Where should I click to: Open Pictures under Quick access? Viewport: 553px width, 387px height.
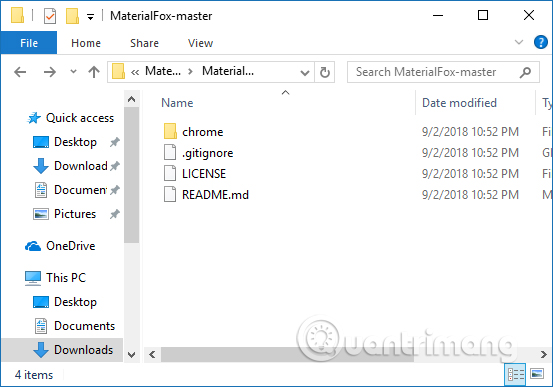coord(75,214)
